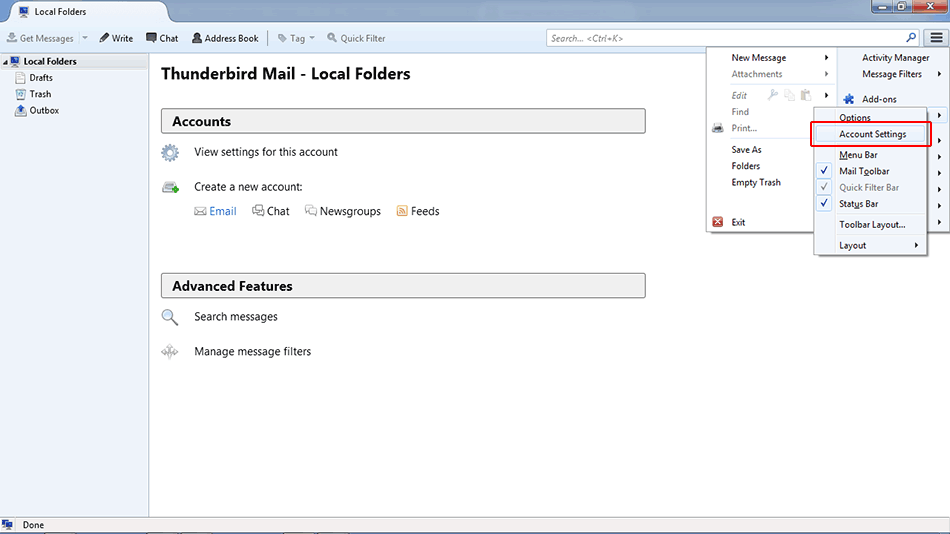Image resolution: width=950 pixels, height=534 pixels.
Task: Click the Cut scissors icon in Edit row
Action: [772, 95]
